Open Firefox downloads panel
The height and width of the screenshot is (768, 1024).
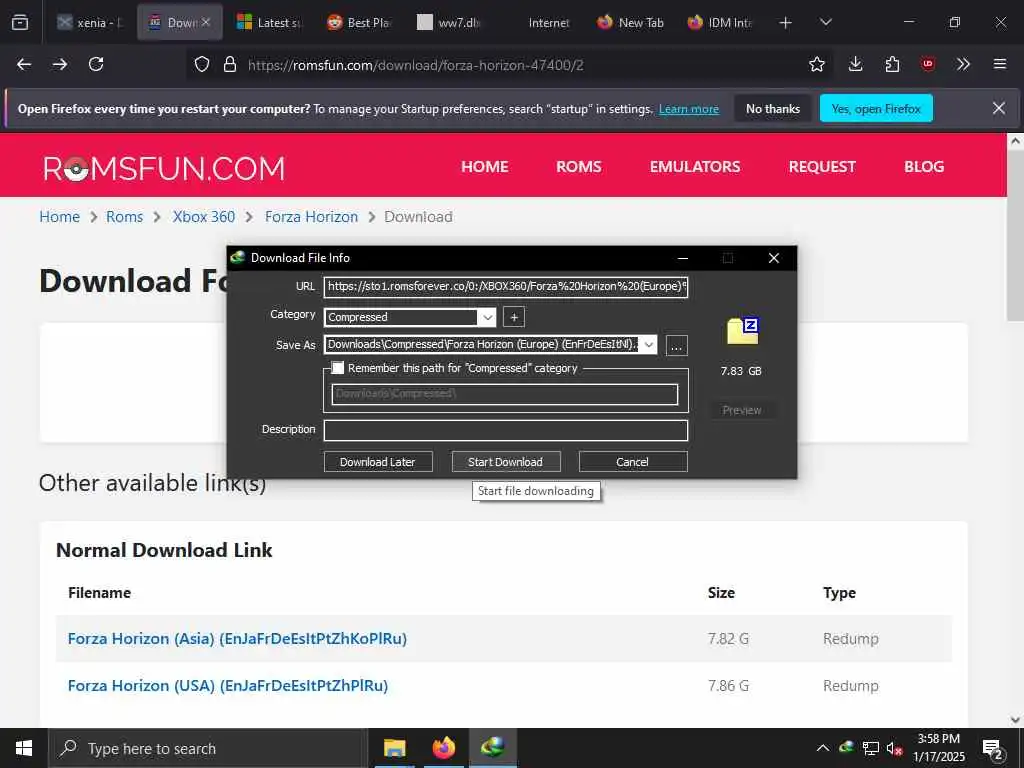pyautogui.click(x=856, y=64)
